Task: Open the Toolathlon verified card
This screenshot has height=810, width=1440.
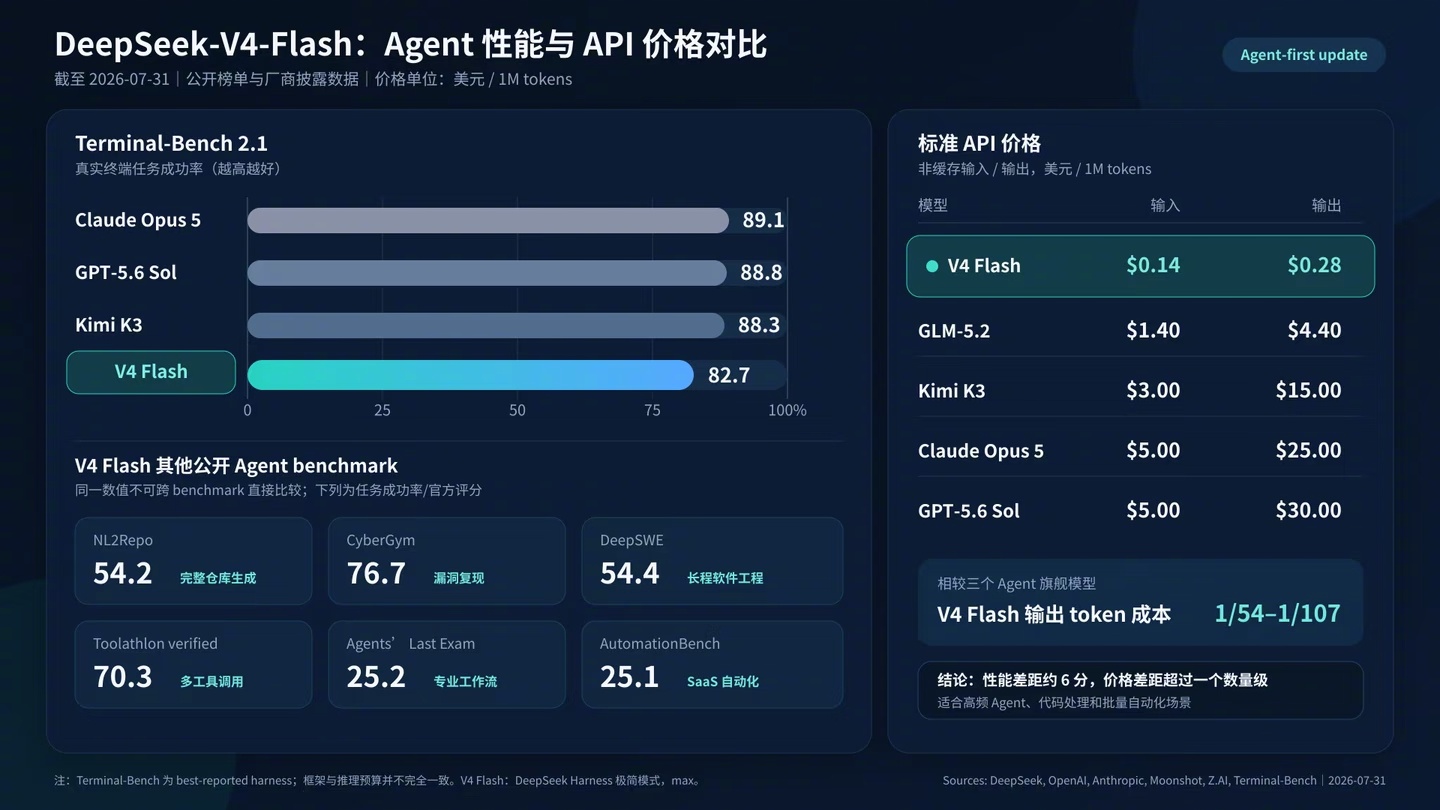Action: click(193, 665)
